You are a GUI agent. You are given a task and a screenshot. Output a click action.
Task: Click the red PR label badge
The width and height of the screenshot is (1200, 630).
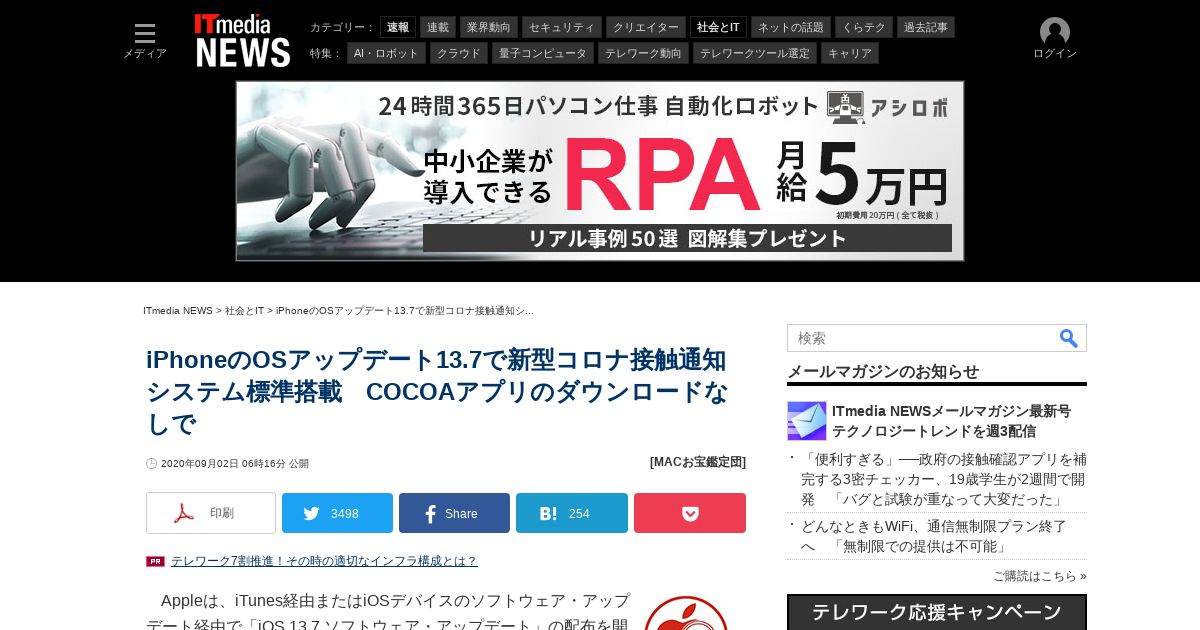pyautogui.click(x=155, y=561)
